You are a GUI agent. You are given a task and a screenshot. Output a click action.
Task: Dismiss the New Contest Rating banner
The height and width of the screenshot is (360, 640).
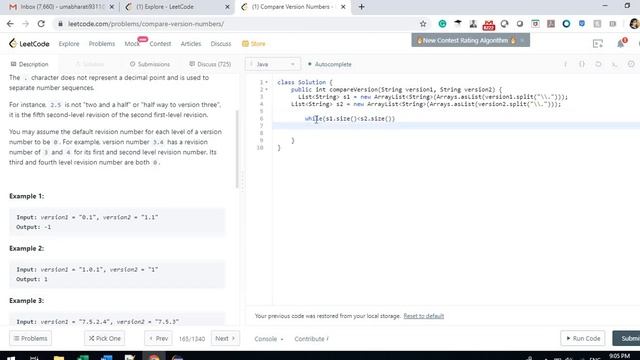pos(522,40)
